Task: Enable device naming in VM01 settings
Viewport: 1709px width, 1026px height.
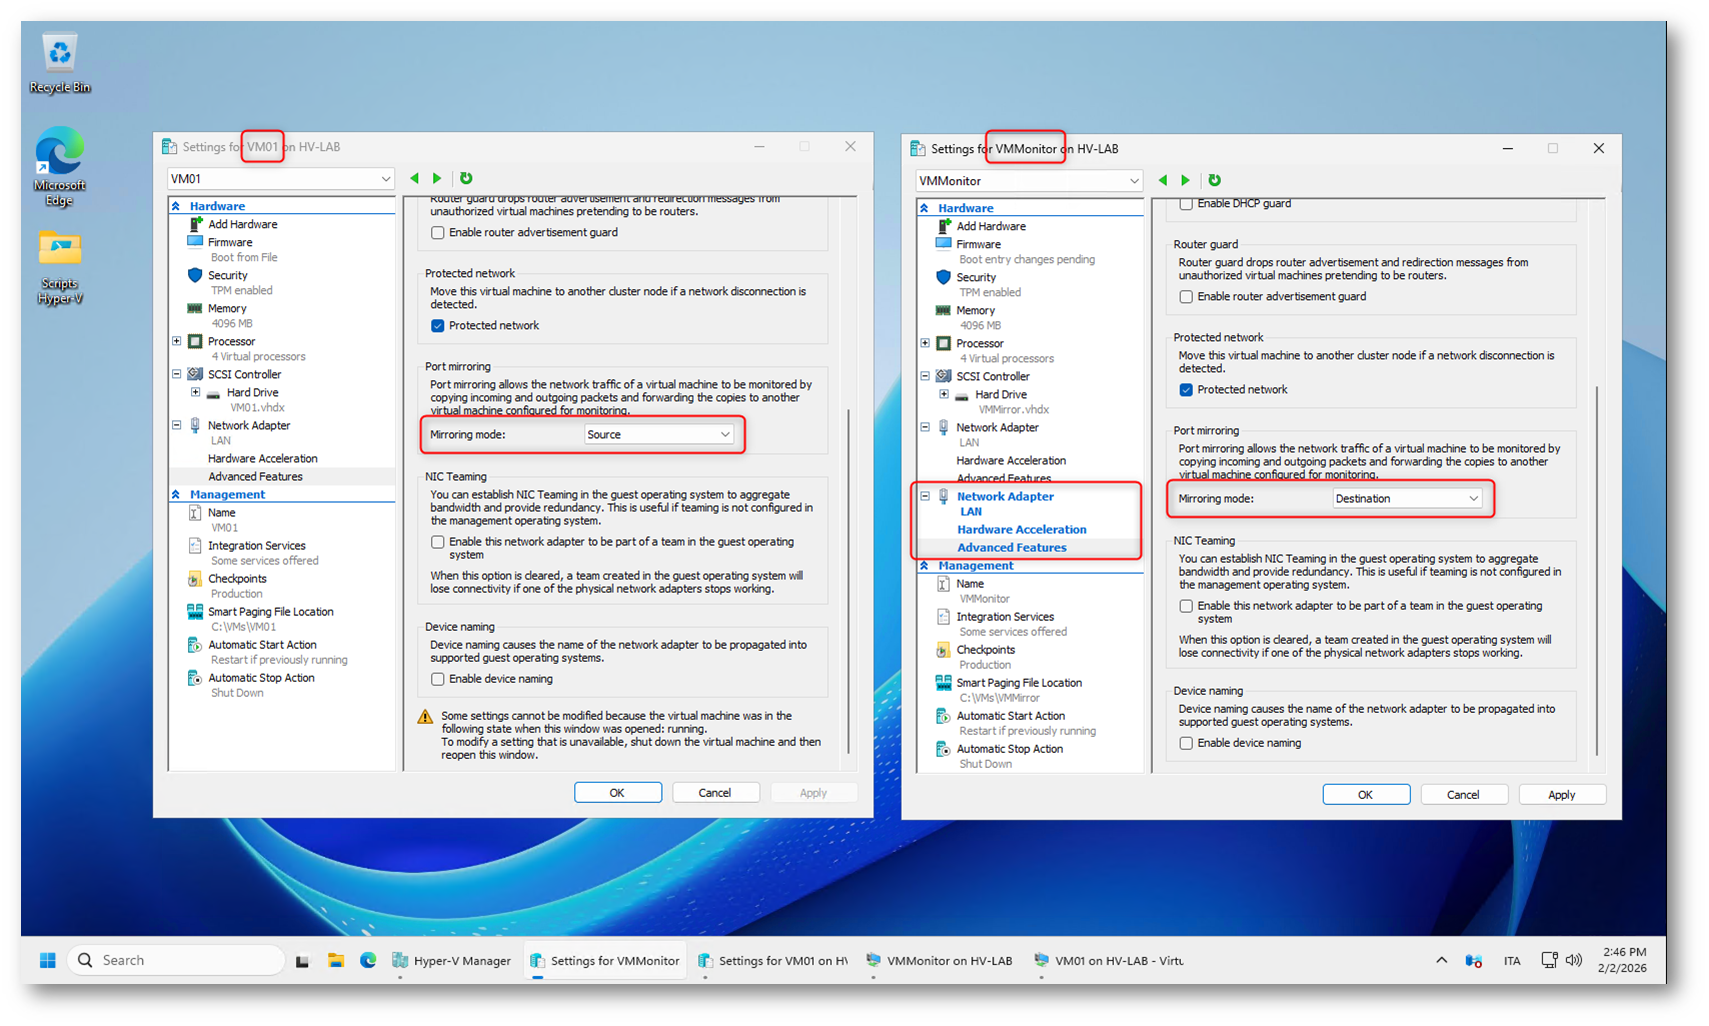Action: point(438,679)
